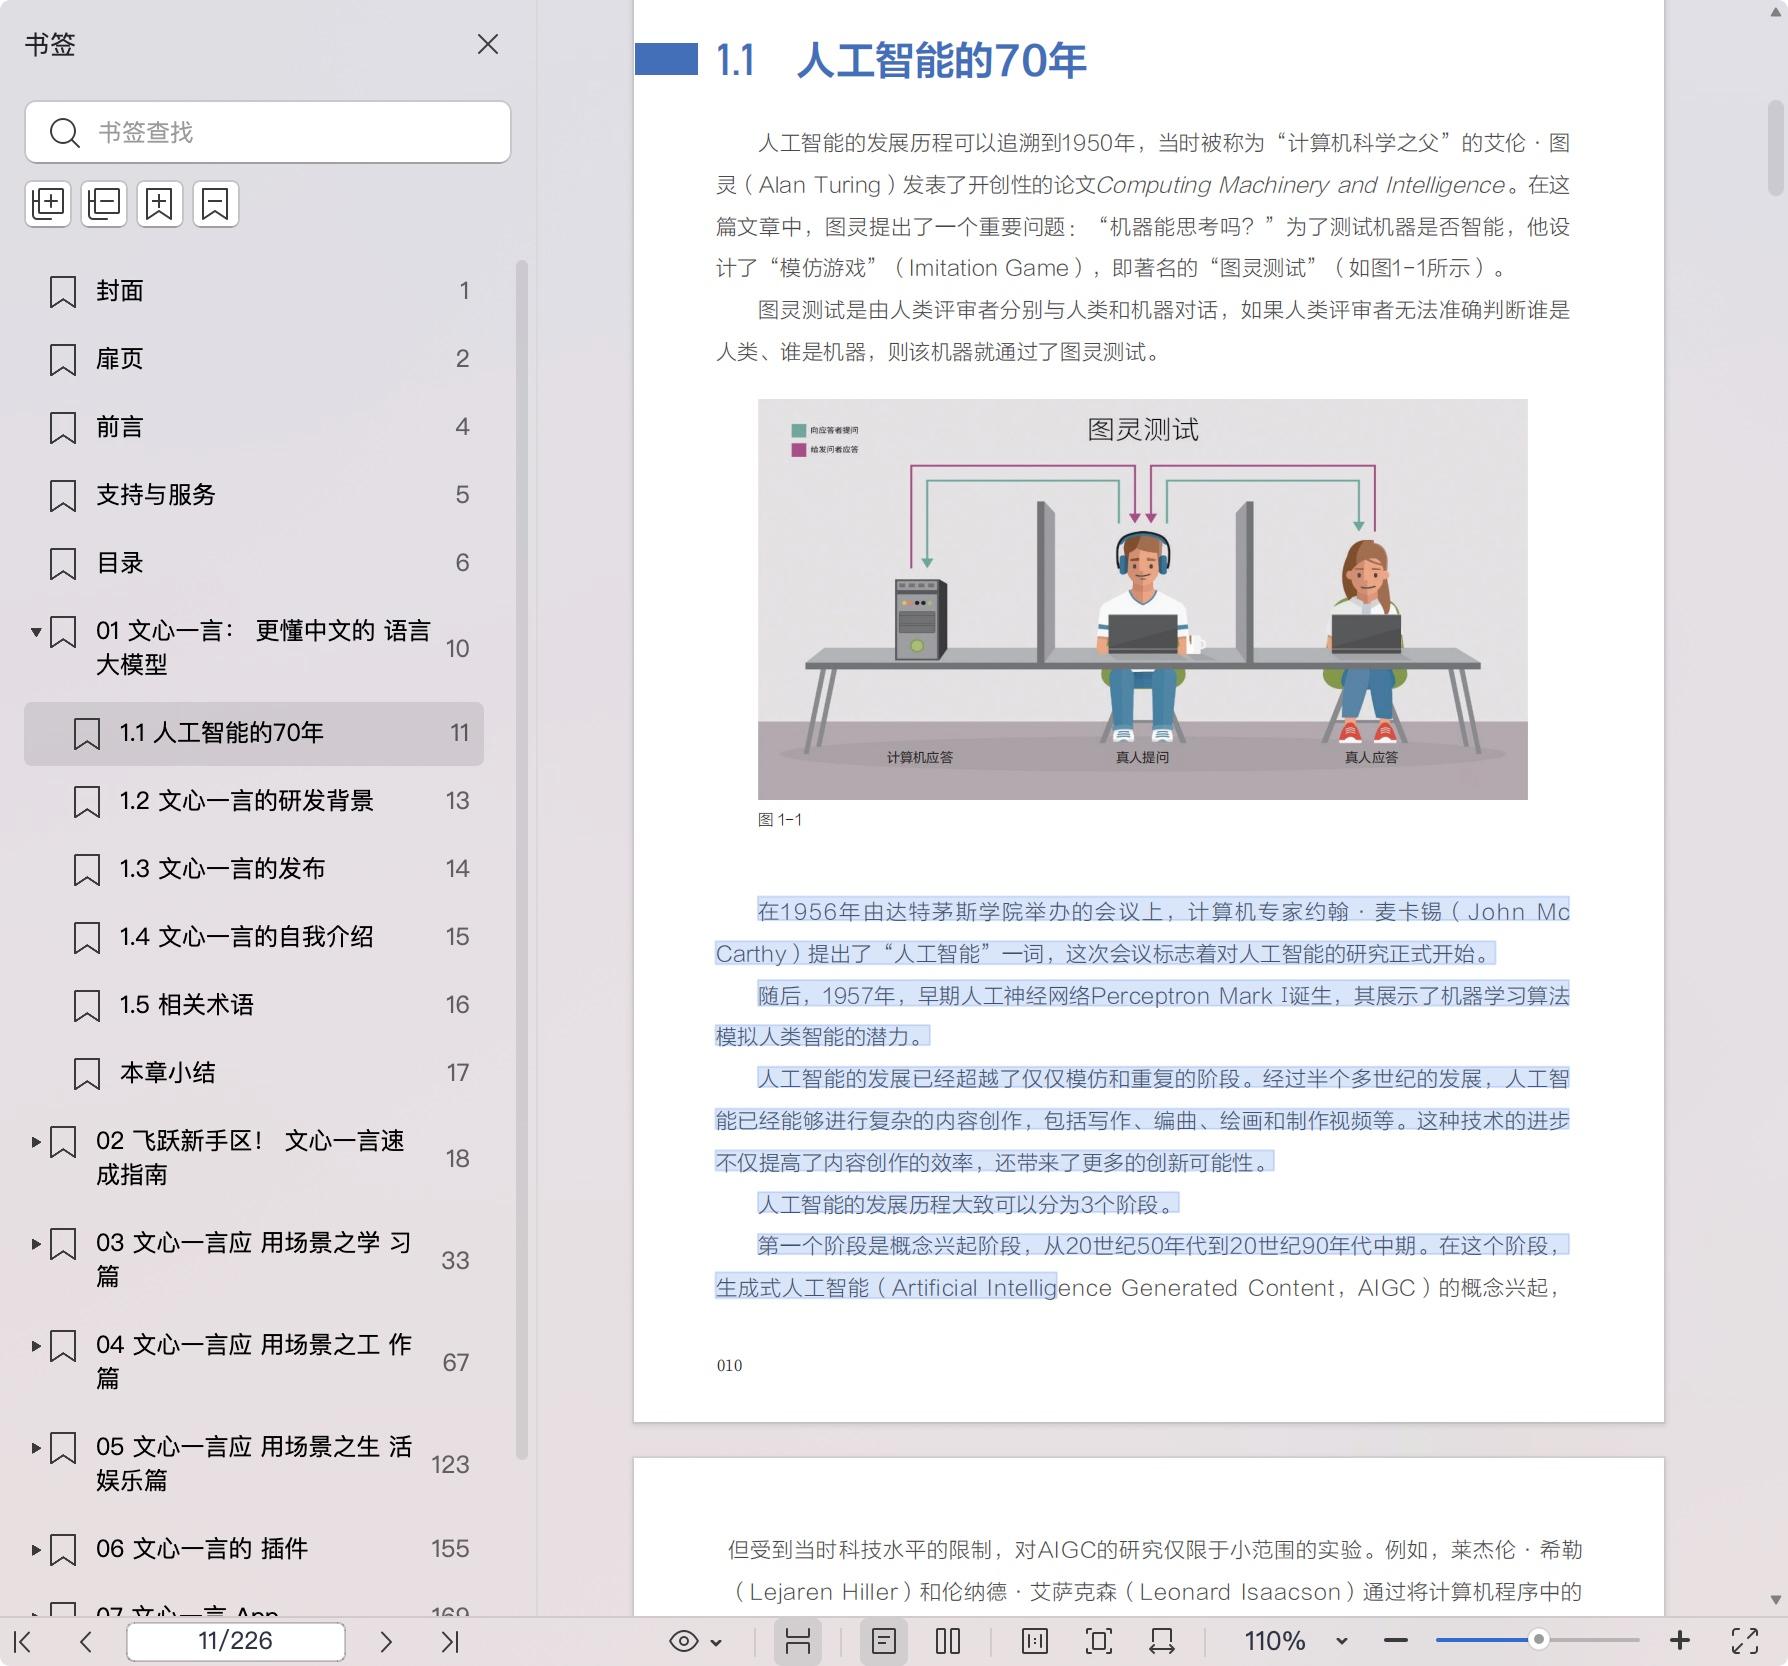Click the bookmarks panel scrollbar
Viewport: 1788px width, 1666px height.
click(521, 860)
